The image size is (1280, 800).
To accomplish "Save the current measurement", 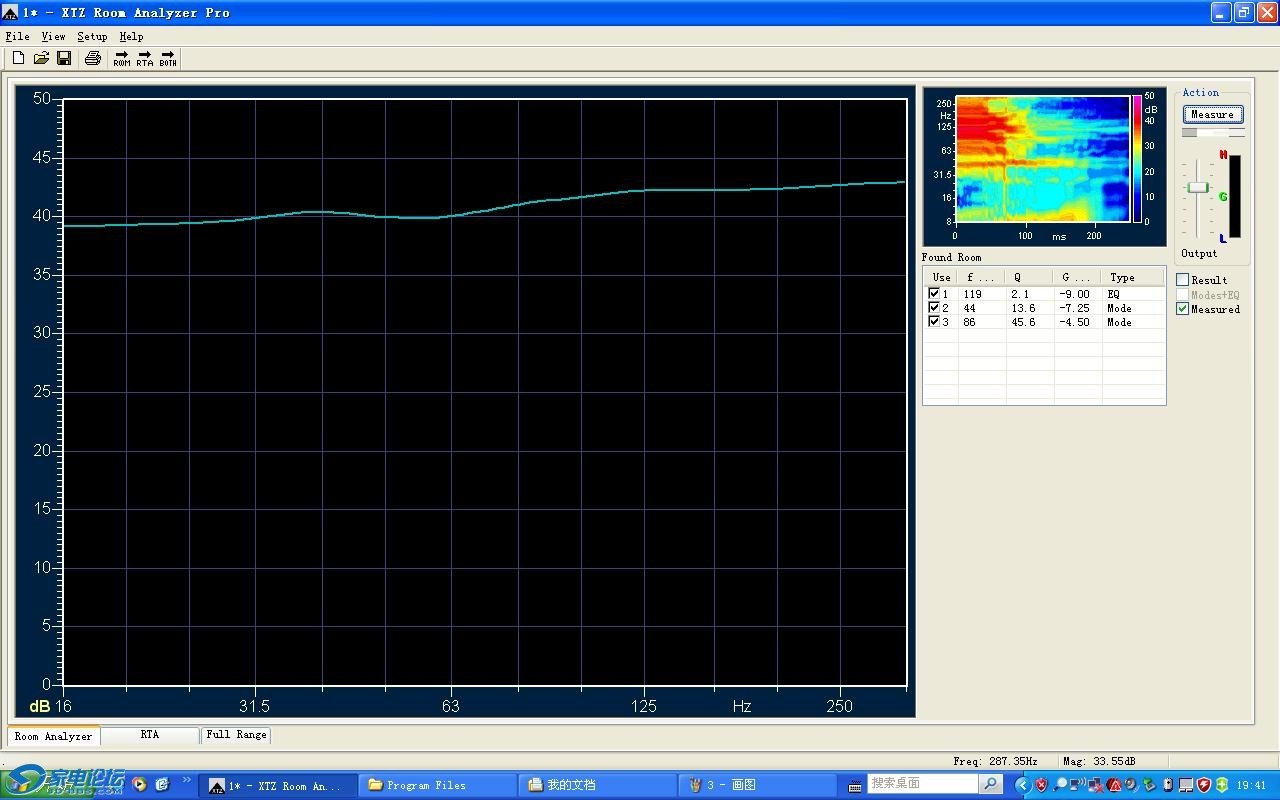I will coord(64,58).
